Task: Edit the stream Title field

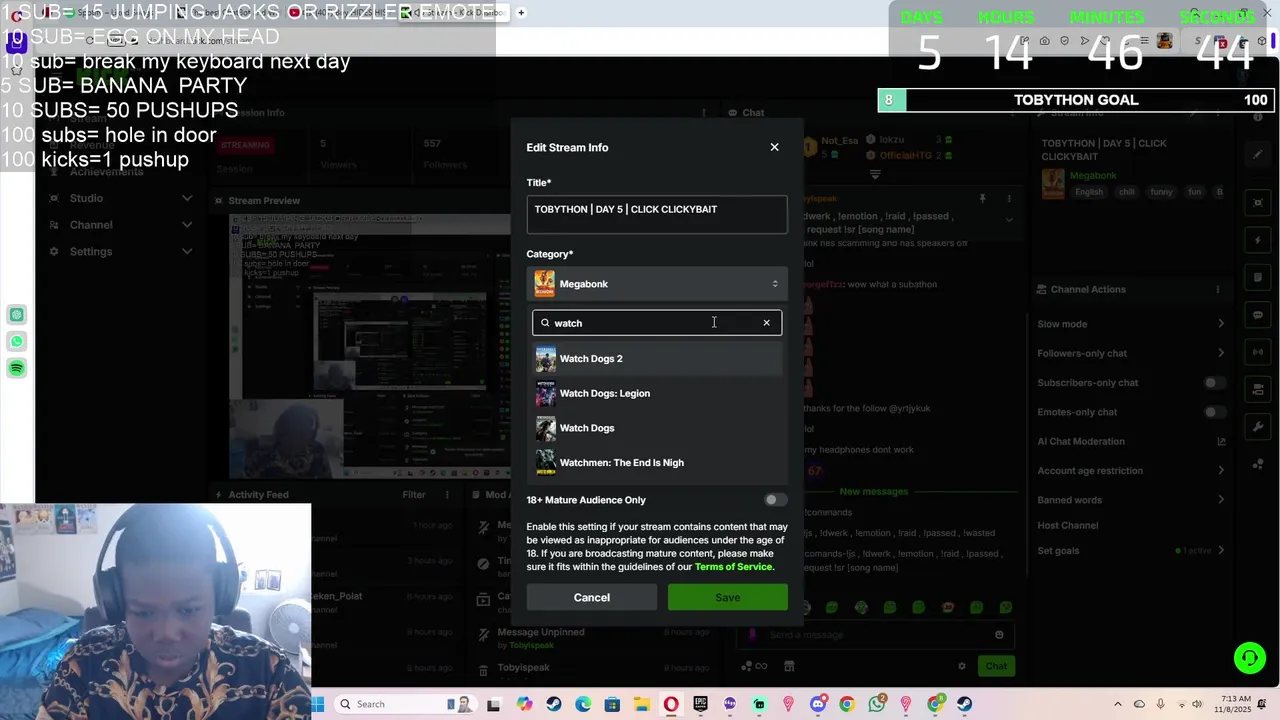Action: (657, 214)
